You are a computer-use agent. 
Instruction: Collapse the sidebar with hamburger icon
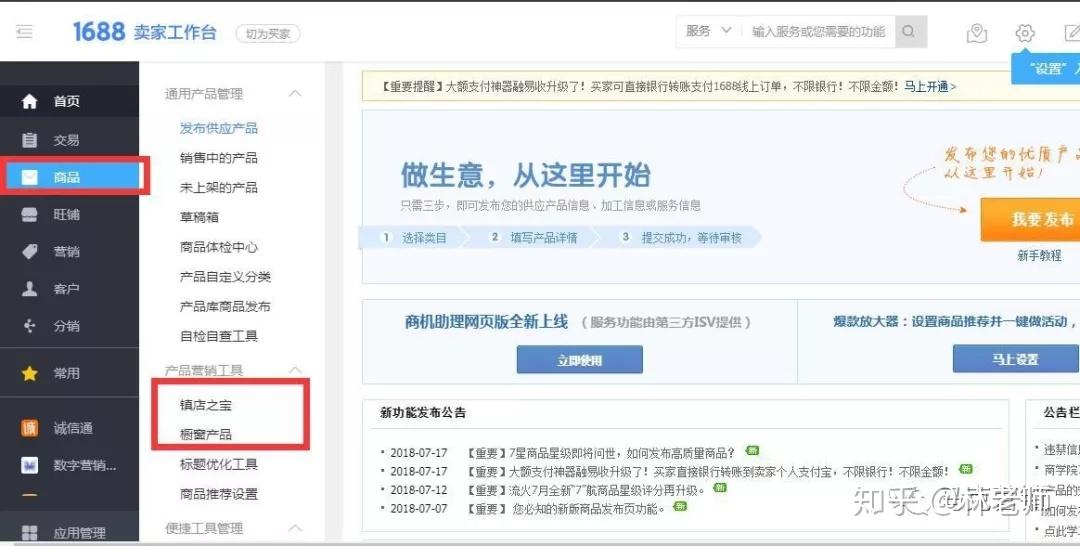25,32
